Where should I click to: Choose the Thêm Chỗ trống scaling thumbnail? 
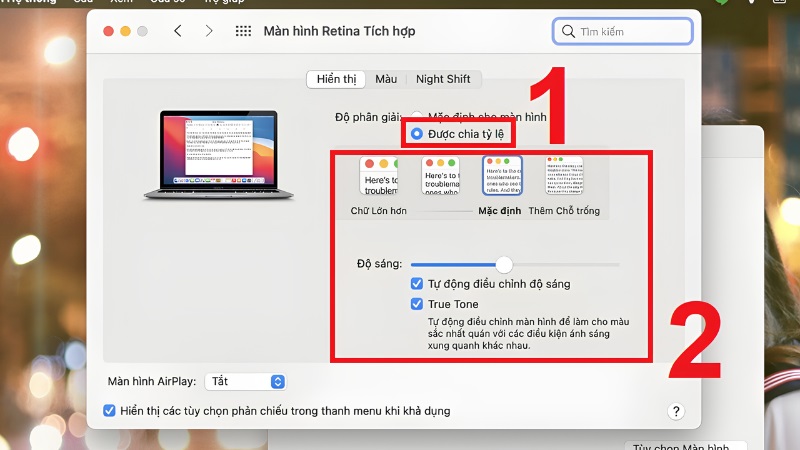click(x=564, y=176)
